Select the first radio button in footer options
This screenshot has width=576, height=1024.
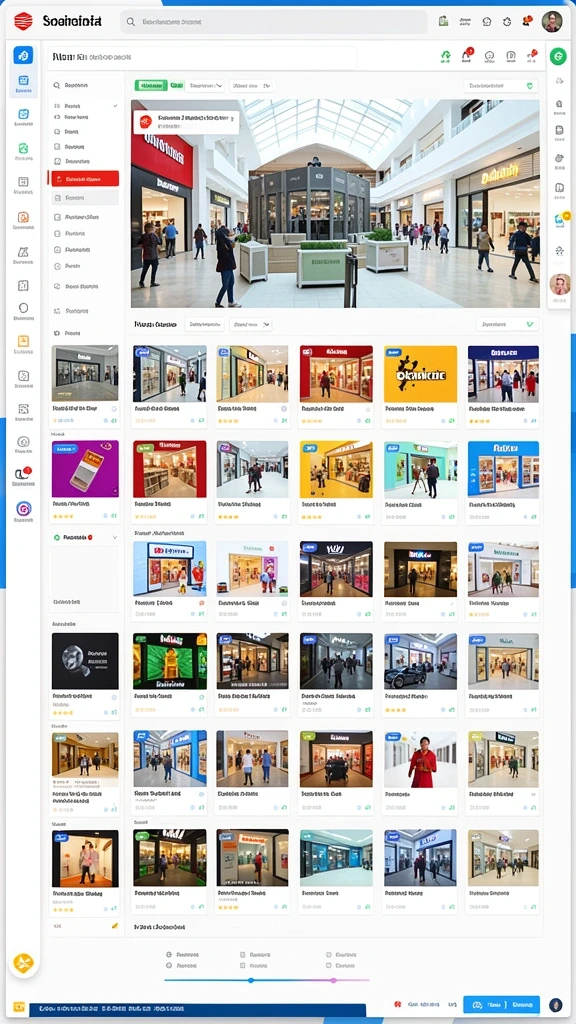tap(169, 954)
